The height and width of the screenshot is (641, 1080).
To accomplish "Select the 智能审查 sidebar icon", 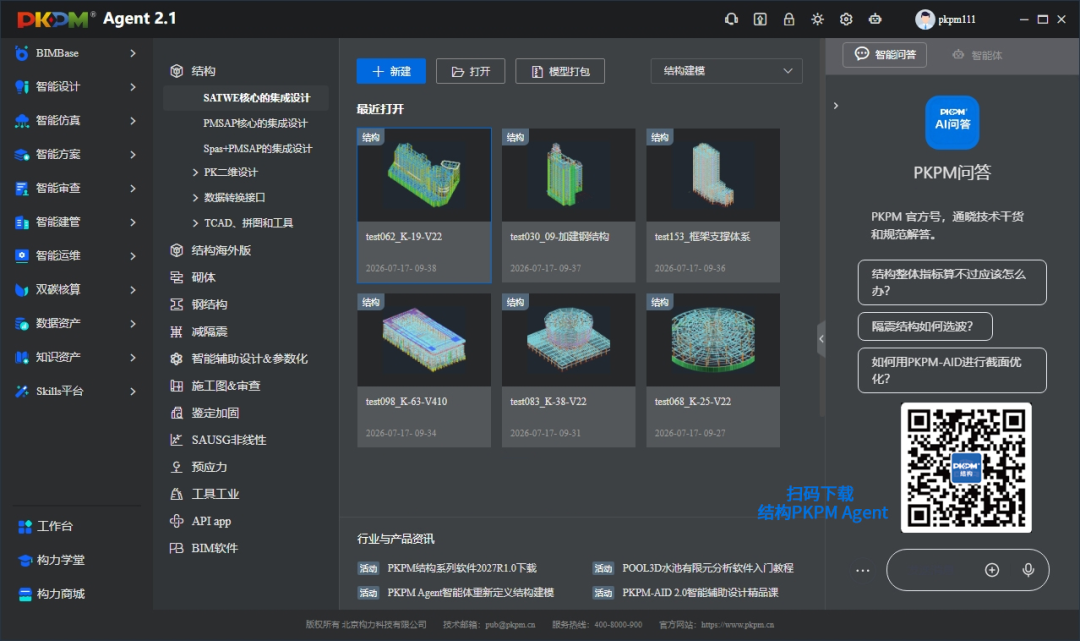I will coord(22,188).
